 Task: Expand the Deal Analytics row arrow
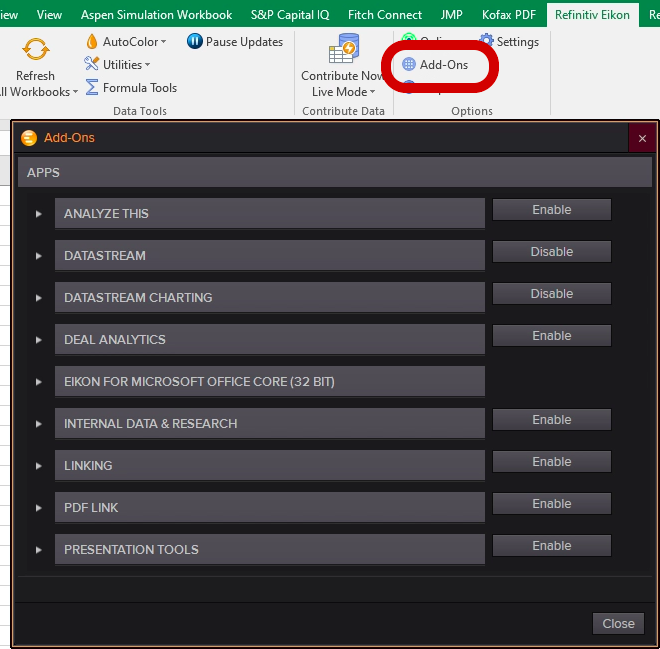[39, 340]
